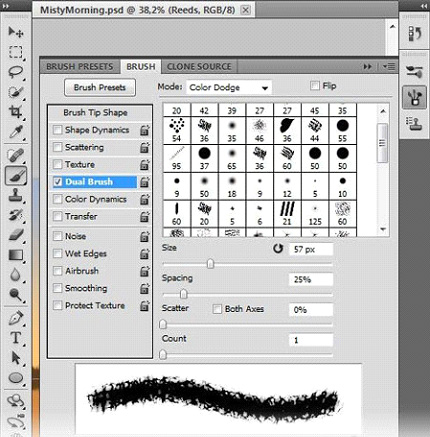Adjust the Size slider handle
Viewport: 430px width, 437px height.
click(210, 264)
